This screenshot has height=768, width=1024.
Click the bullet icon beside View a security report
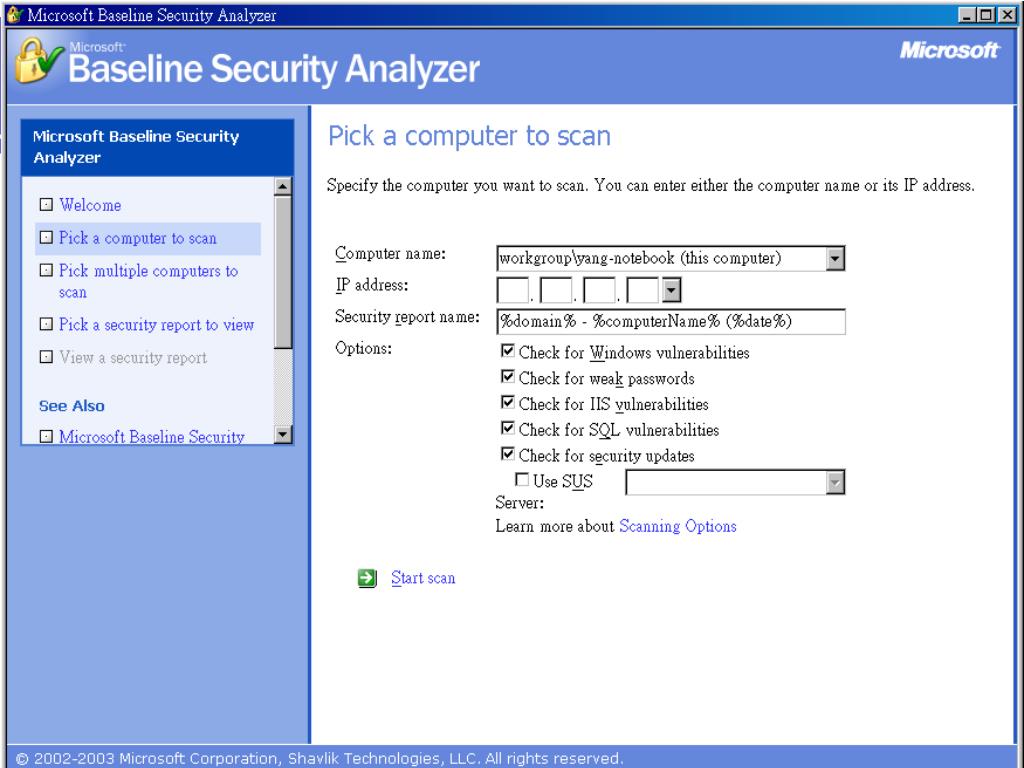pyautogui.click(x=46, y=357)
